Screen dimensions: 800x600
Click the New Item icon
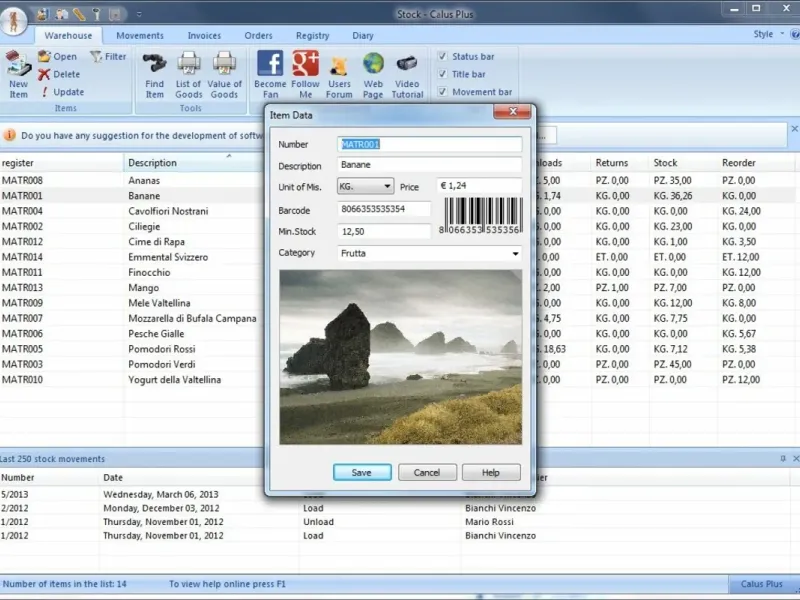point(18,65)
